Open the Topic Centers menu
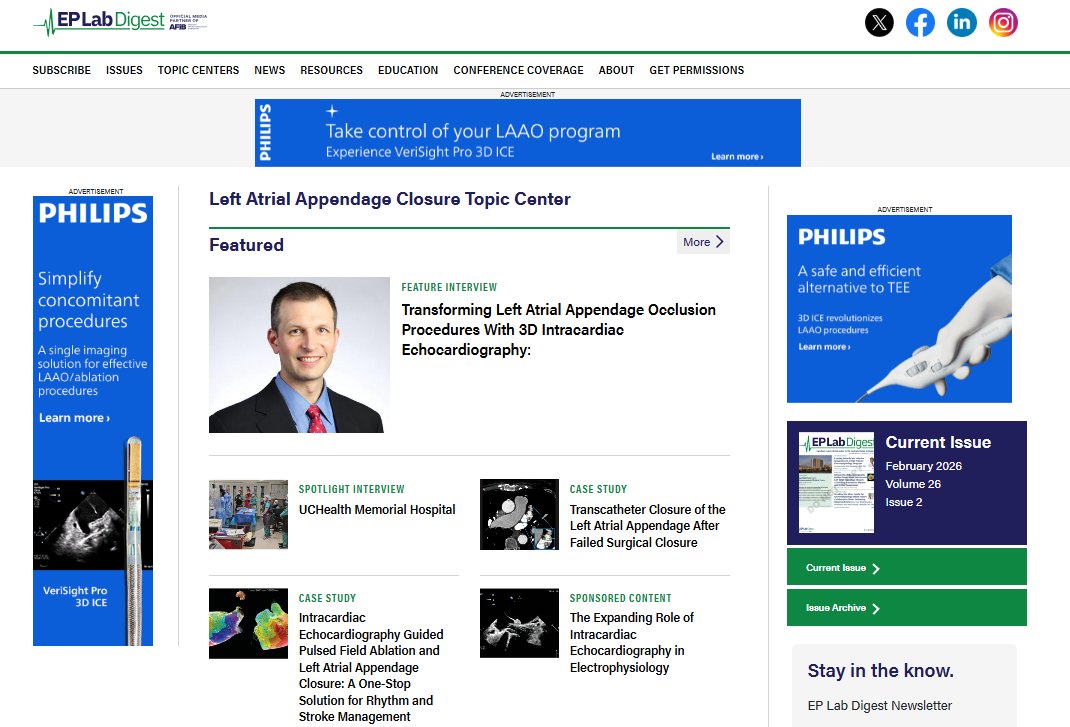The height and width of the screenshot is (727, 1070). pos(199,70)
